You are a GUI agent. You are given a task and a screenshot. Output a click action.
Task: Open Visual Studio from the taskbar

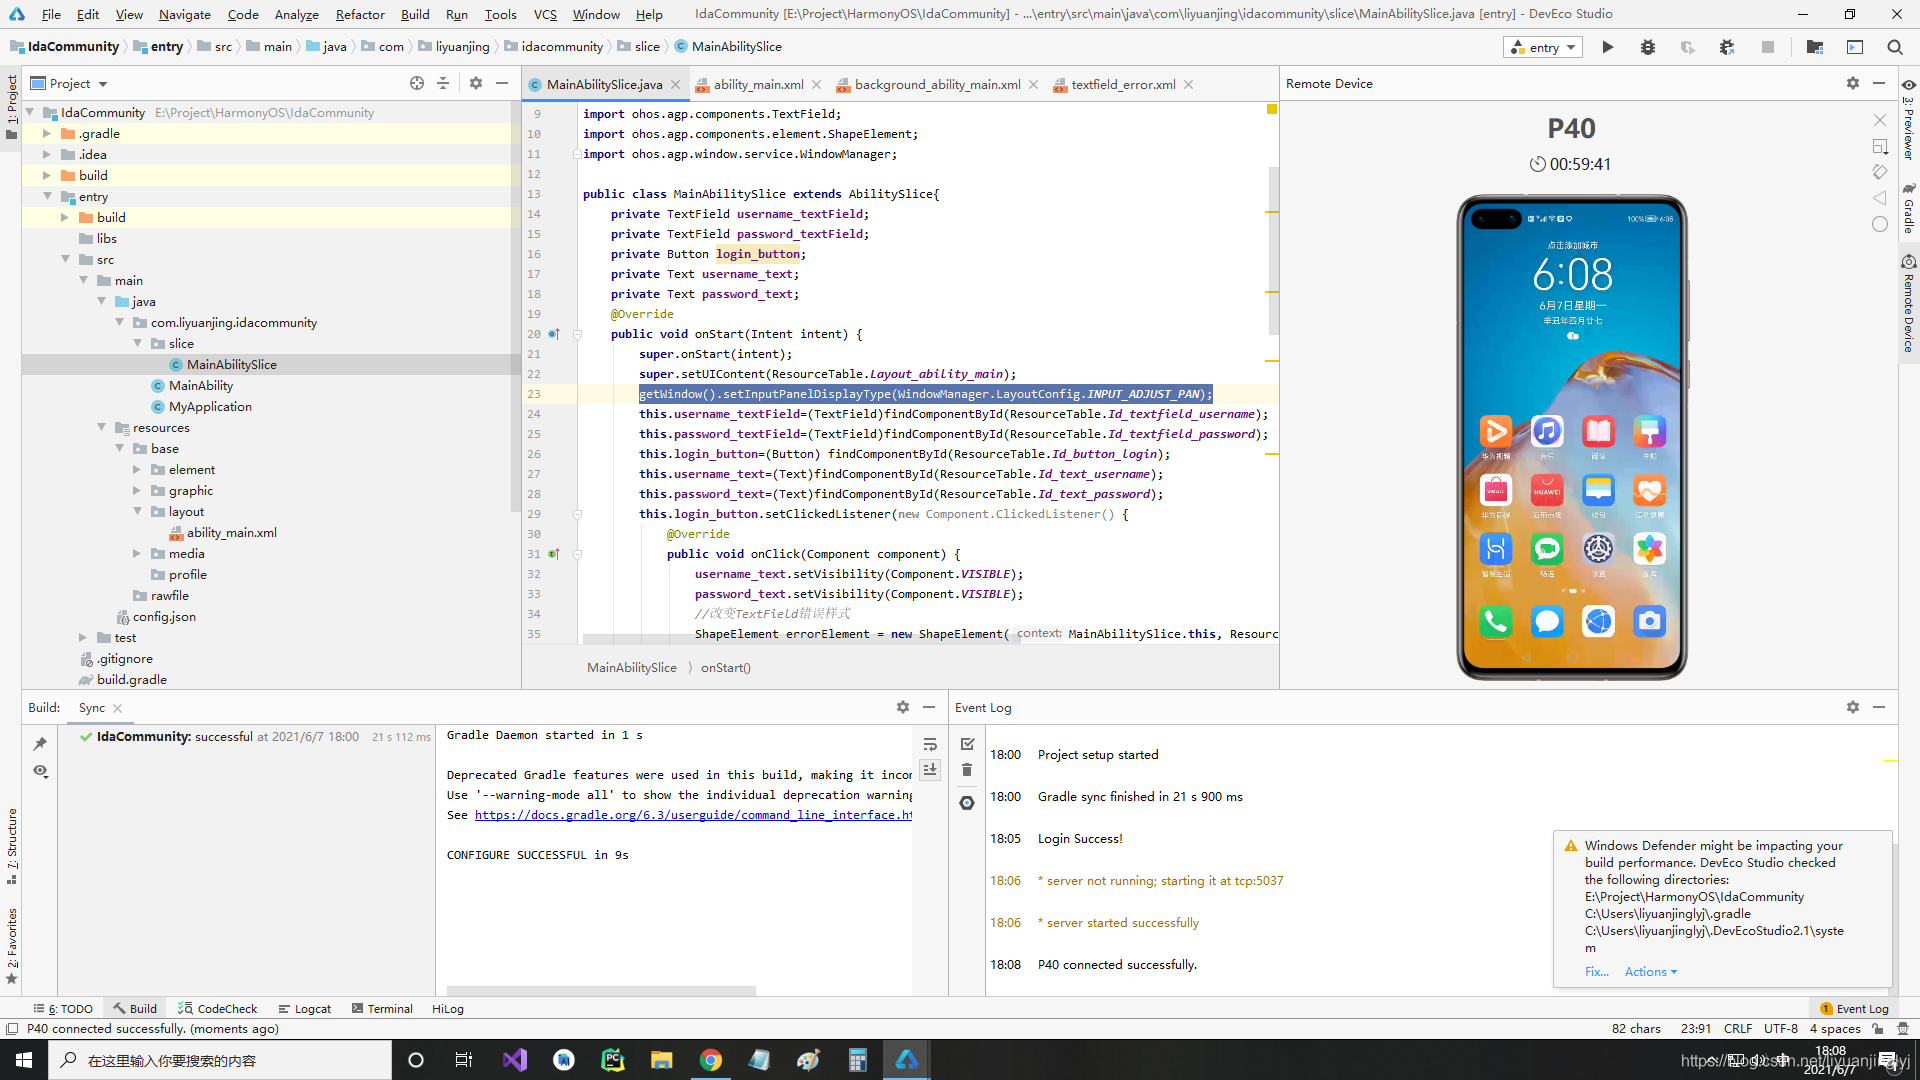click(515, 1060)
